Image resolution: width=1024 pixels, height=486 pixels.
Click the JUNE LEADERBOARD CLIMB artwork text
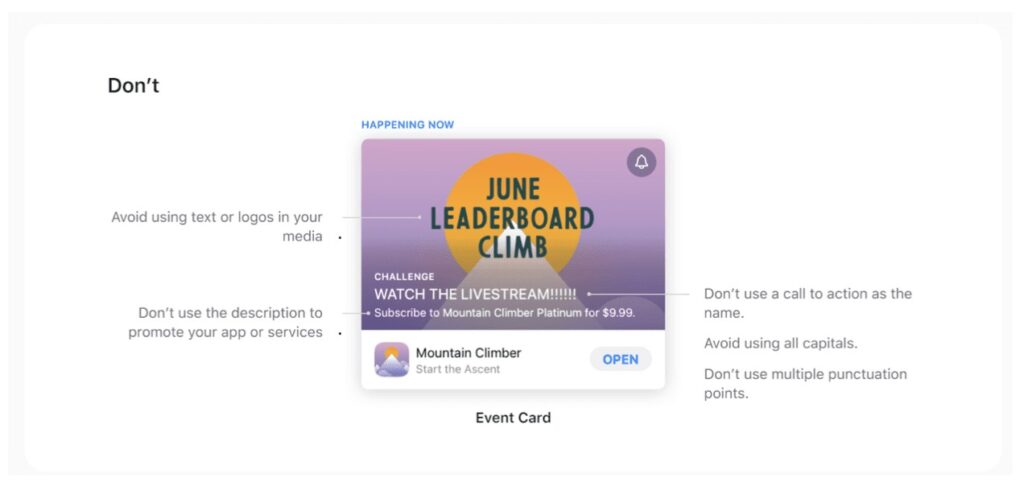512,218
